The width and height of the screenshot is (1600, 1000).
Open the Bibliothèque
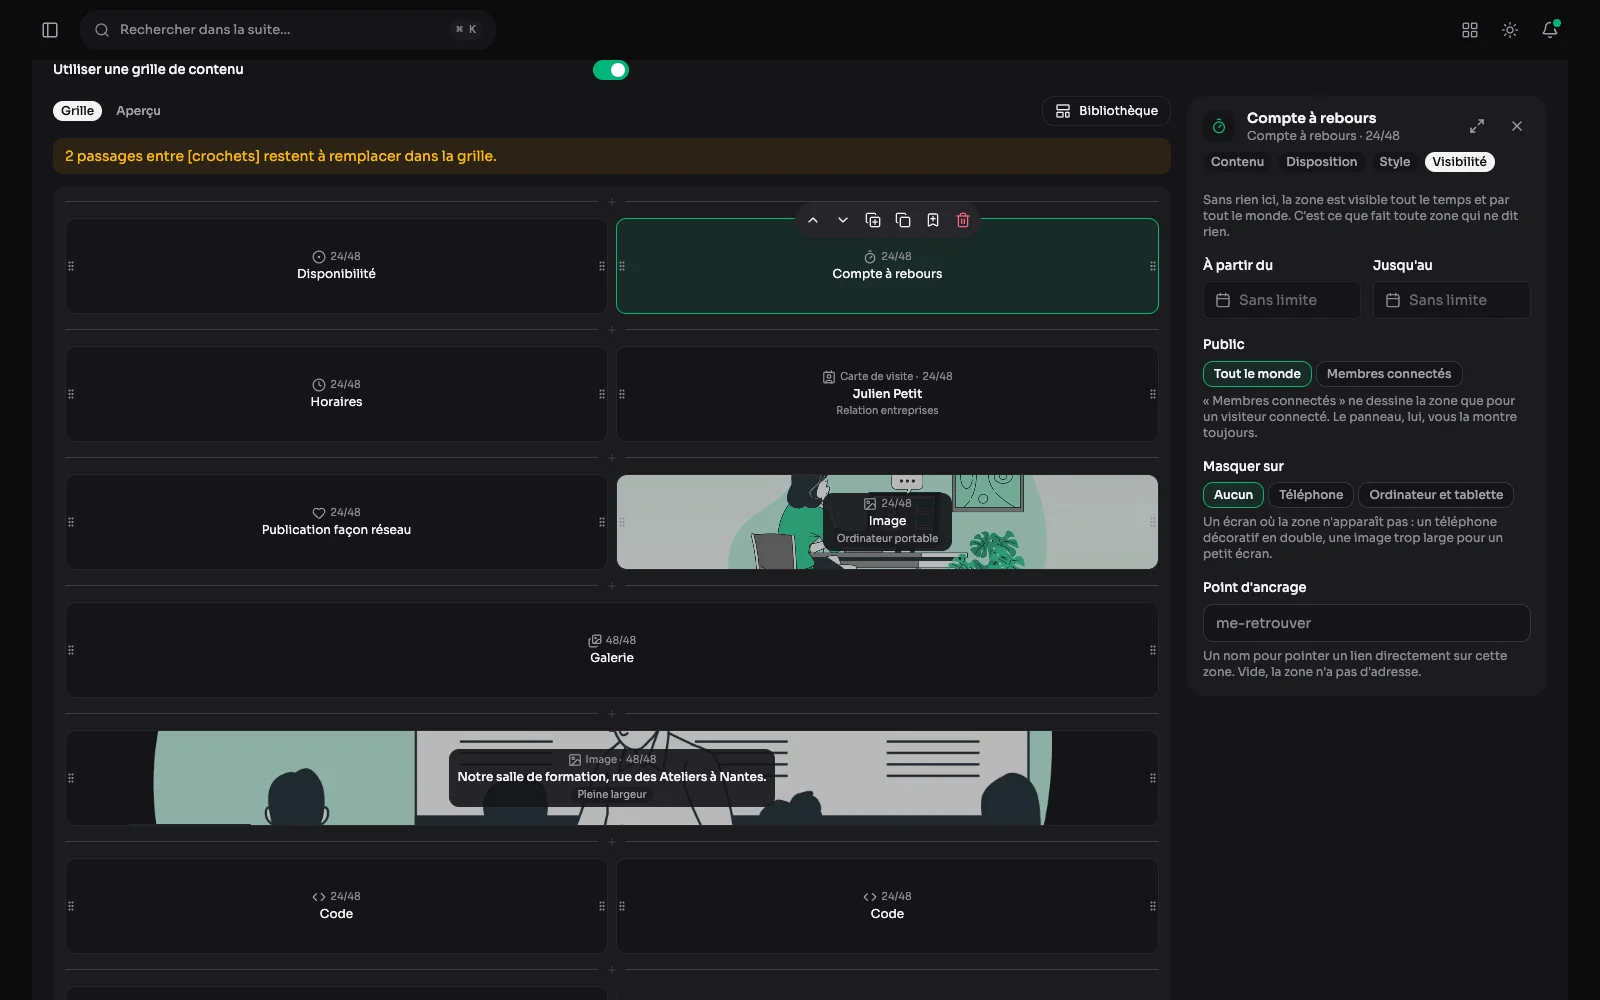(x=1106, y=111)
